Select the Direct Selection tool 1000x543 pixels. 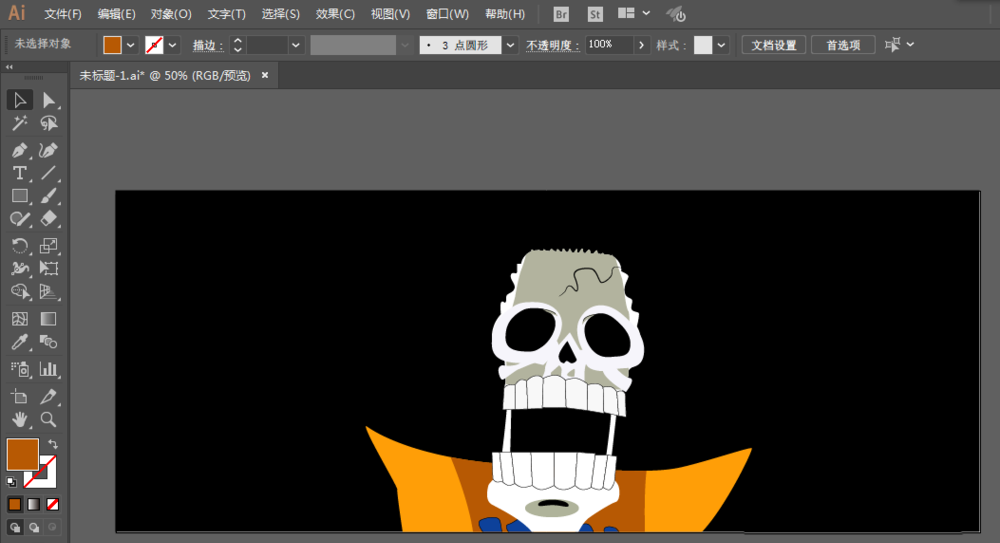[x=48, y=100]
